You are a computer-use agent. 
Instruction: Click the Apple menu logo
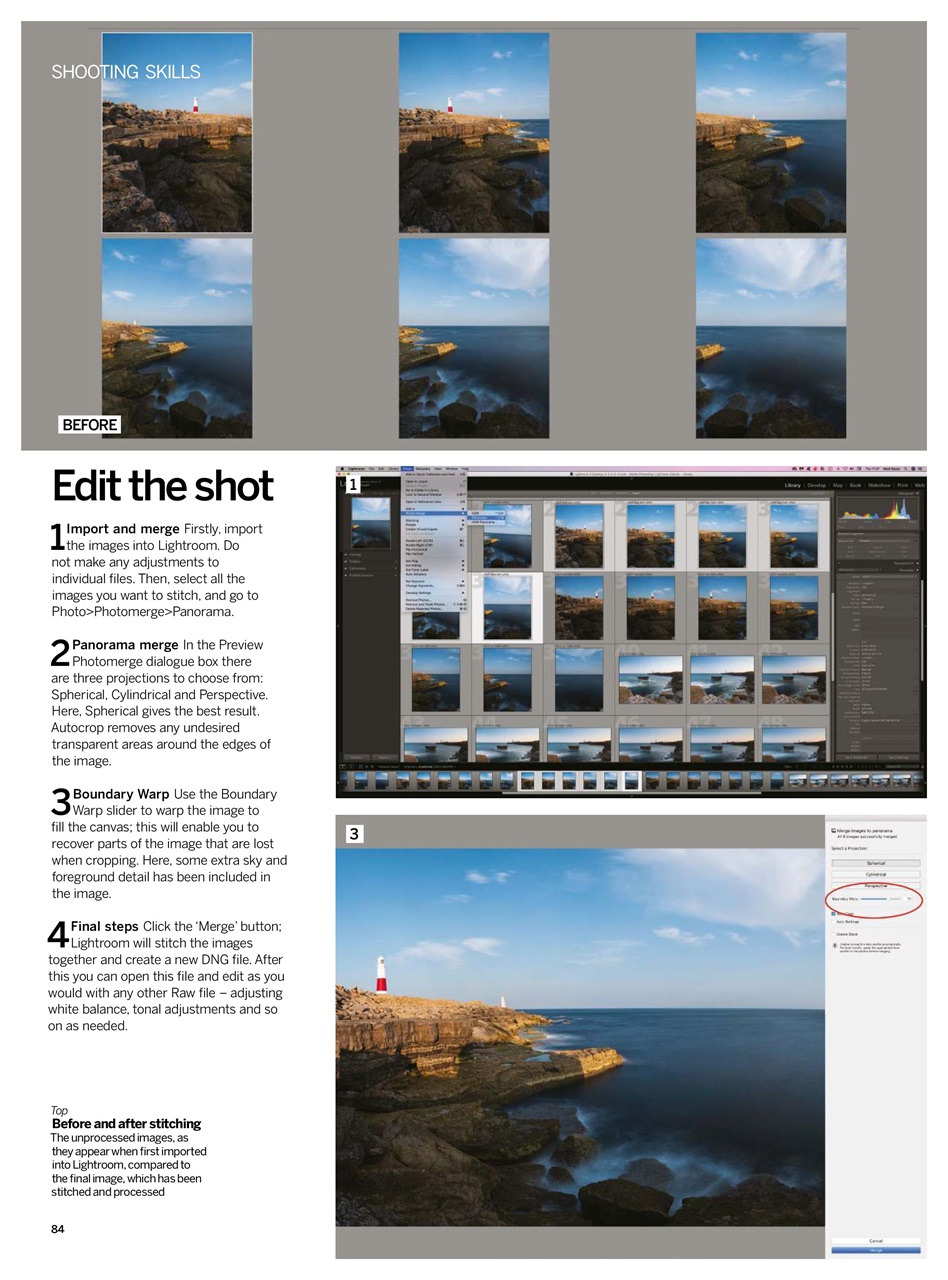[x=342, y=469]
